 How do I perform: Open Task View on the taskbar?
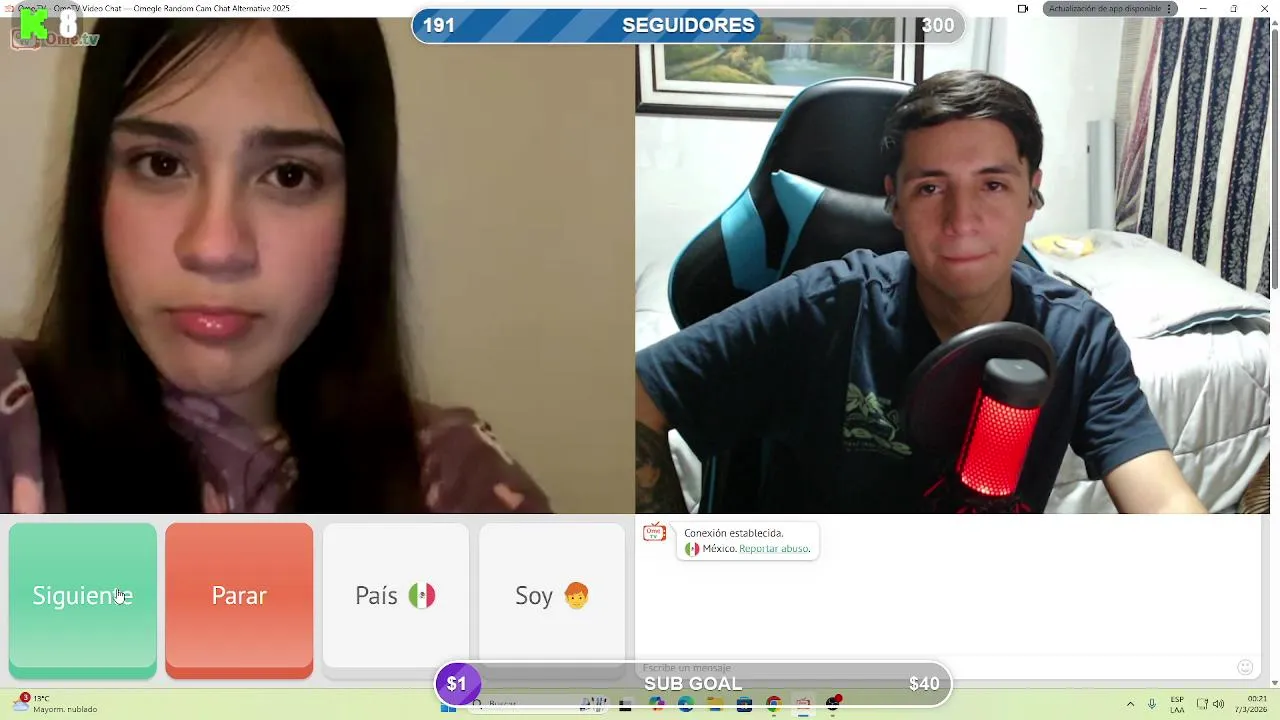625,704
